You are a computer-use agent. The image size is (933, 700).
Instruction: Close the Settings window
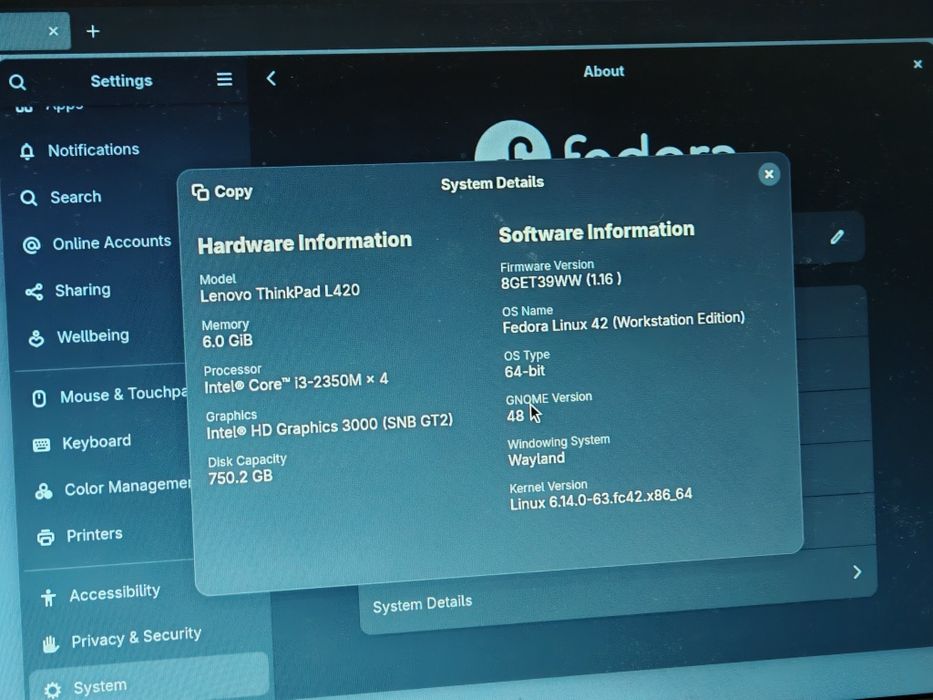[918, 64]
